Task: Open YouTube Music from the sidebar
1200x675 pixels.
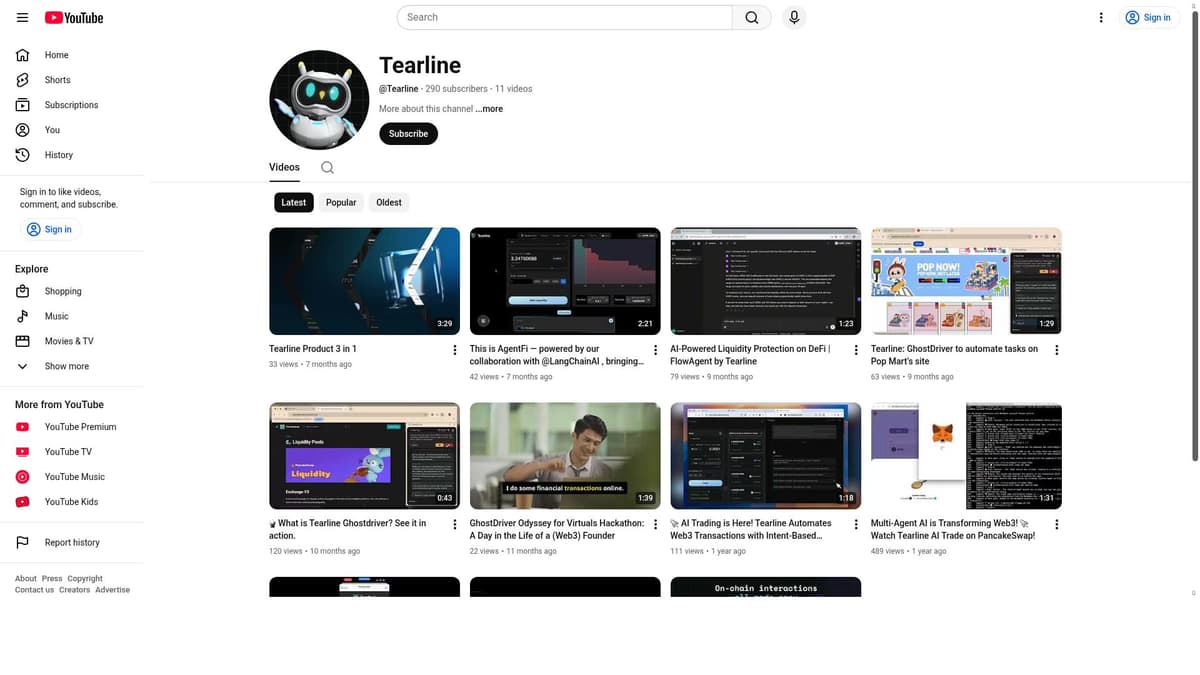Action: (x=73, y=476)
